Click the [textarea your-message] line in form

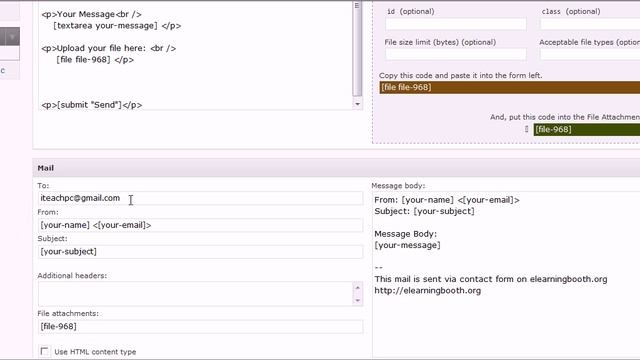point(117,26)
